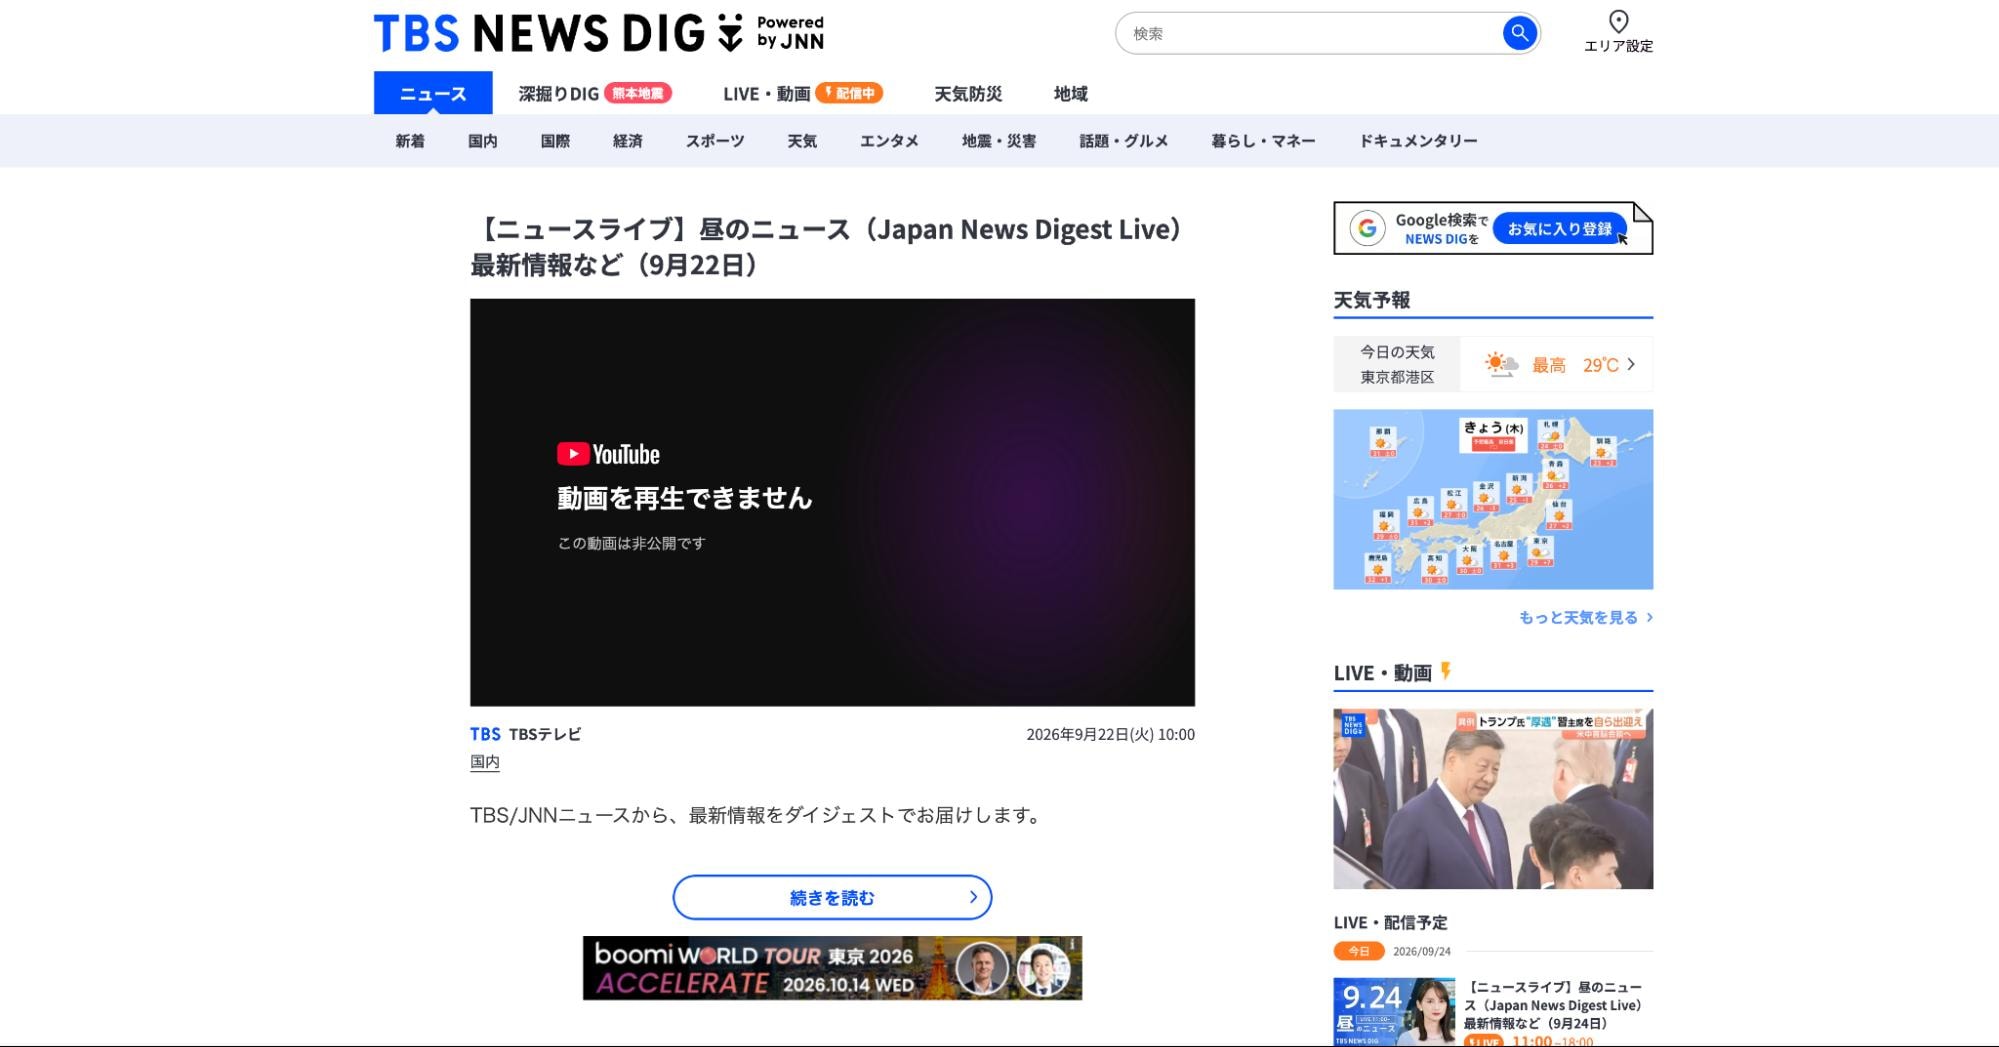Click the 続きを読む button

click(x=832, y=897)
